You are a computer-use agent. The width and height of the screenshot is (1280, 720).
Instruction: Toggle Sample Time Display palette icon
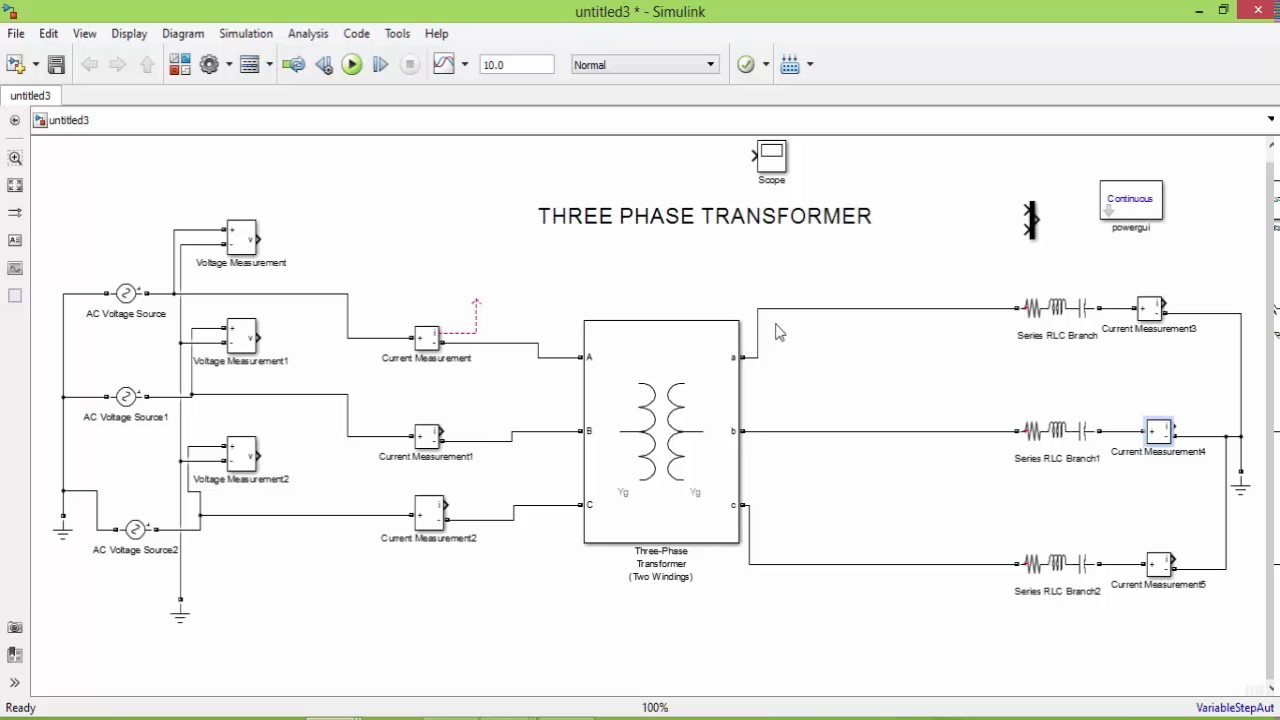coord(15,213)
